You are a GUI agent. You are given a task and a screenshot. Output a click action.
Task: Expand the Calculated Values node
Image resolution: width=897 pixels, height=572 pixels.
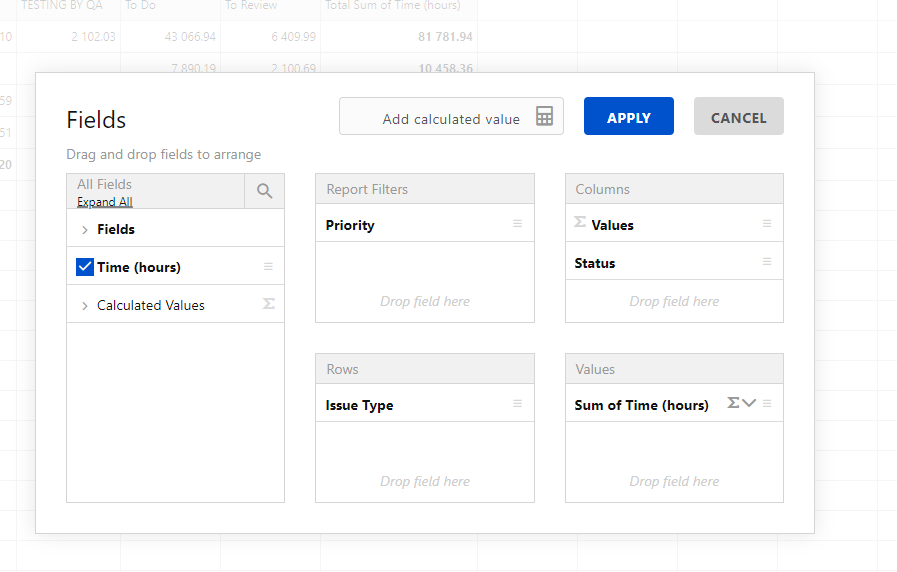point(85,306)
